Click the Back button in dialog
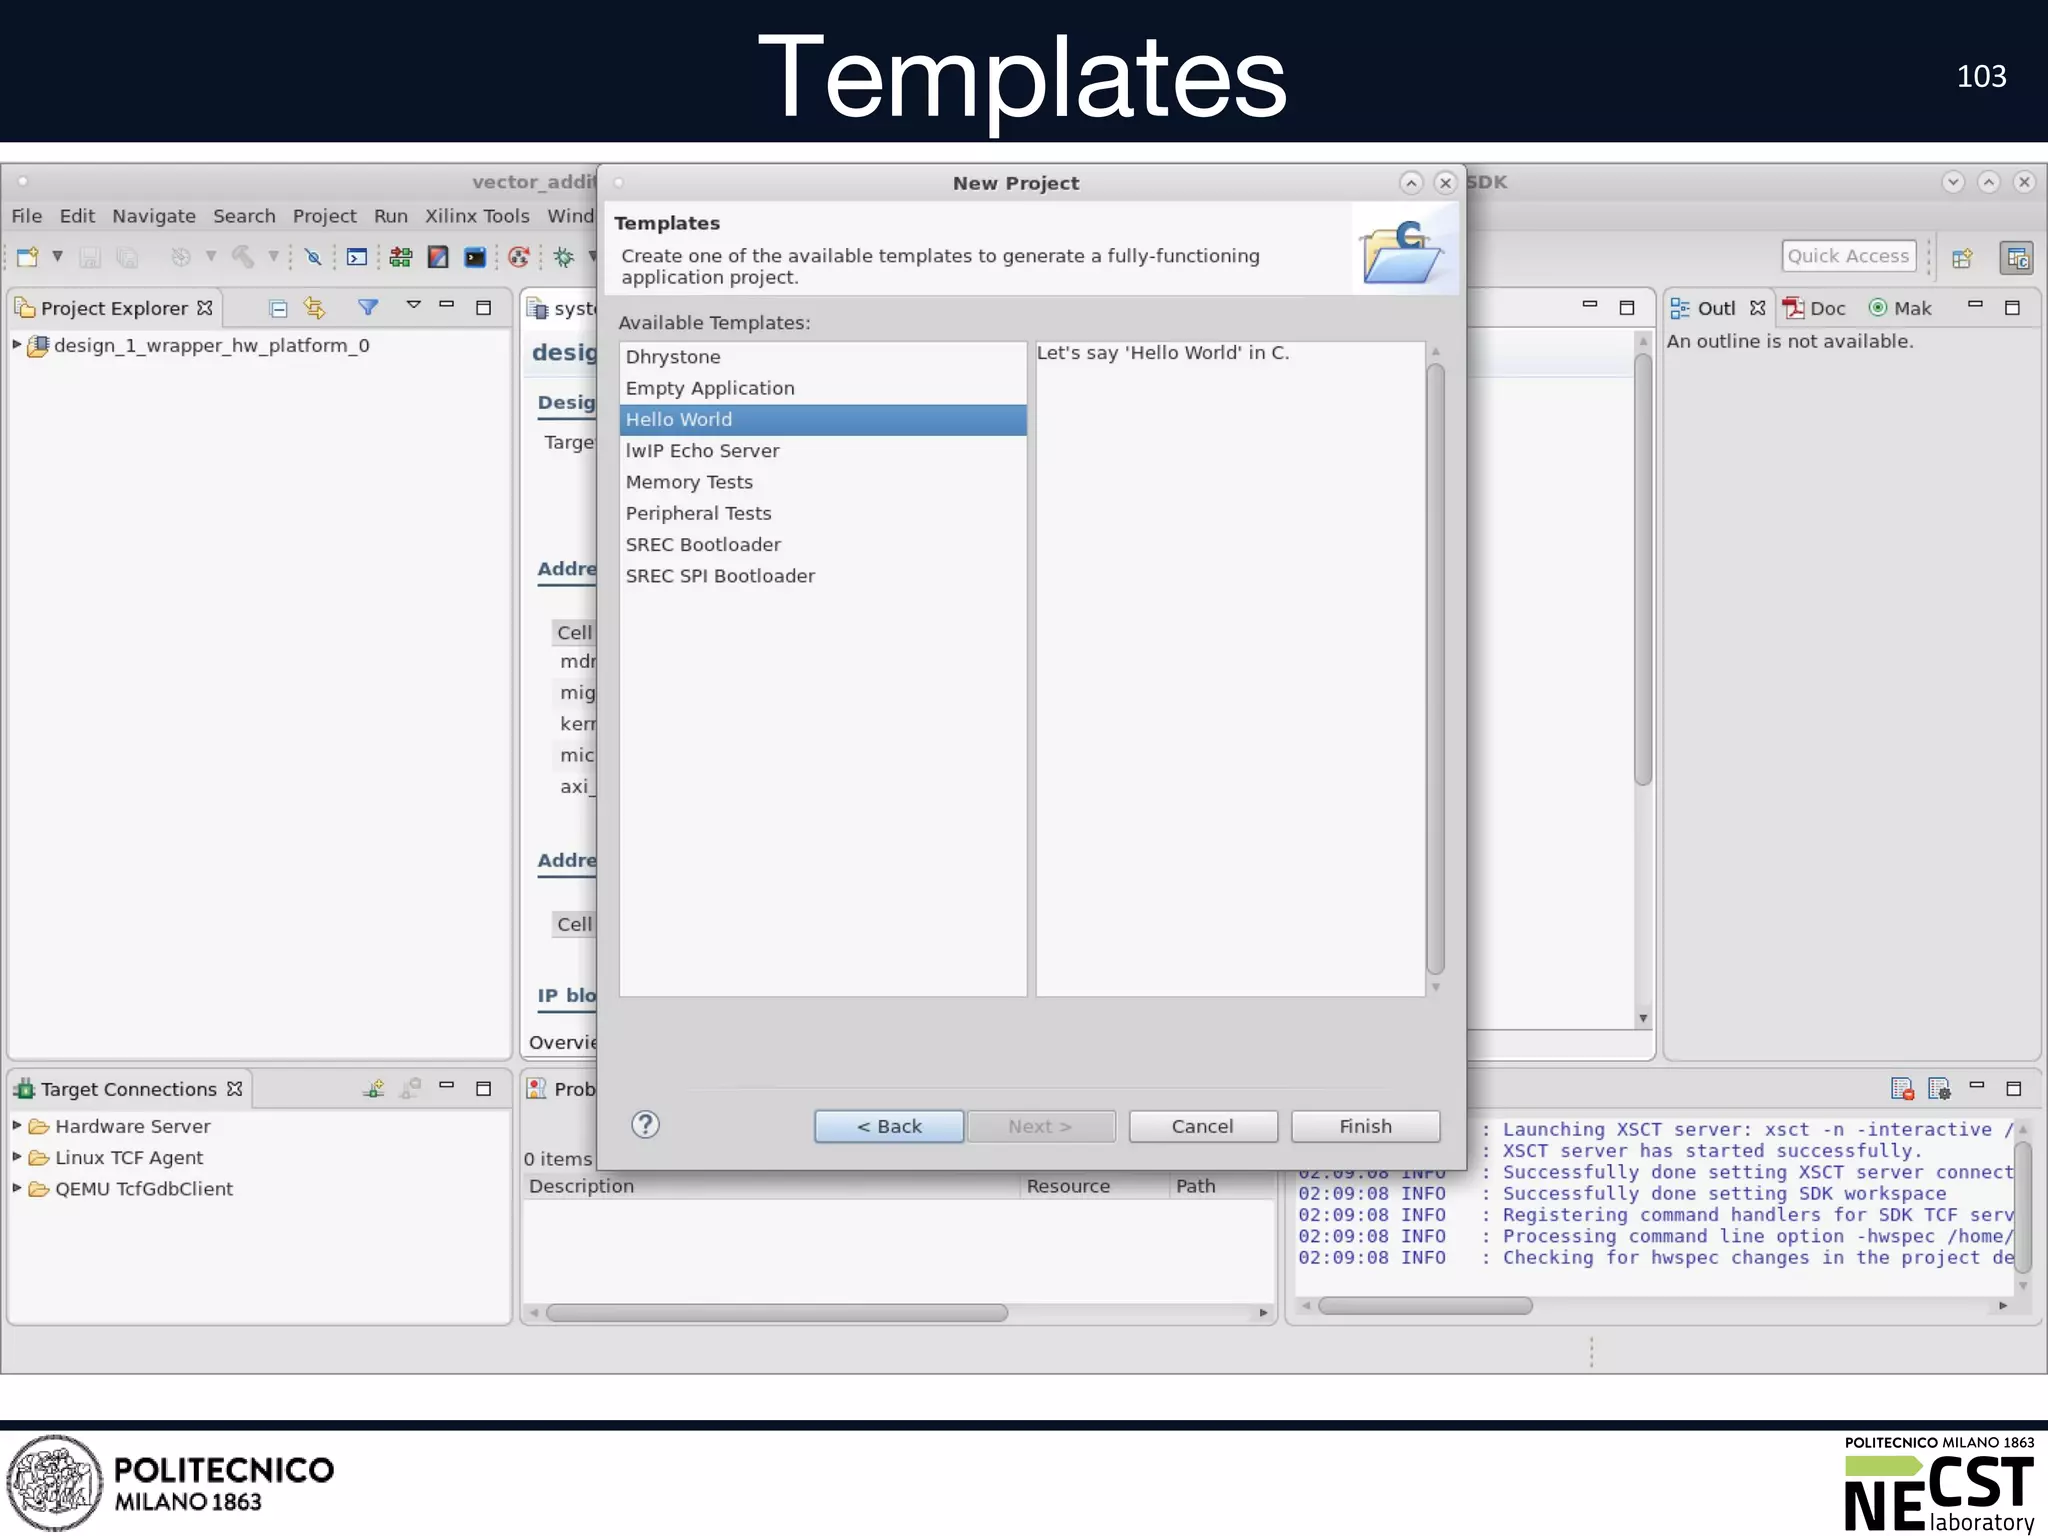Image resolution: width=2048 pixels, height=1536 pixels. tap(889, 1126)
